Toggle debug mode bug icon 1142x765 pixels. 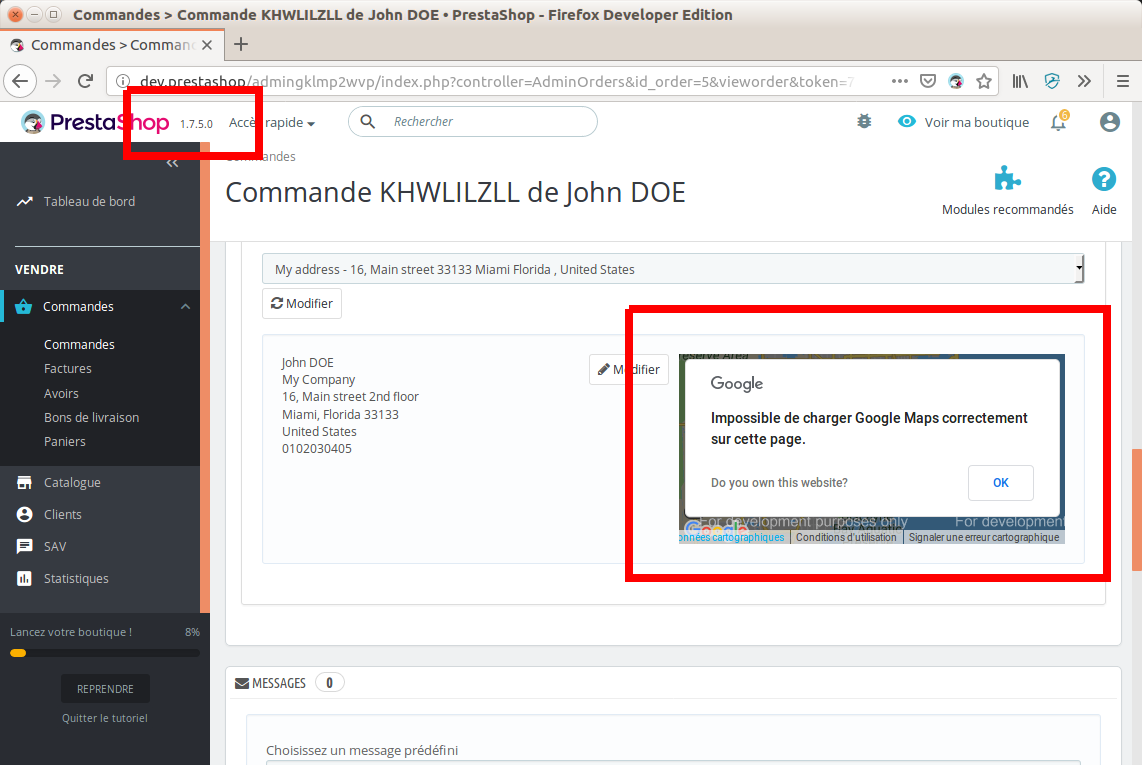point(865,122)
